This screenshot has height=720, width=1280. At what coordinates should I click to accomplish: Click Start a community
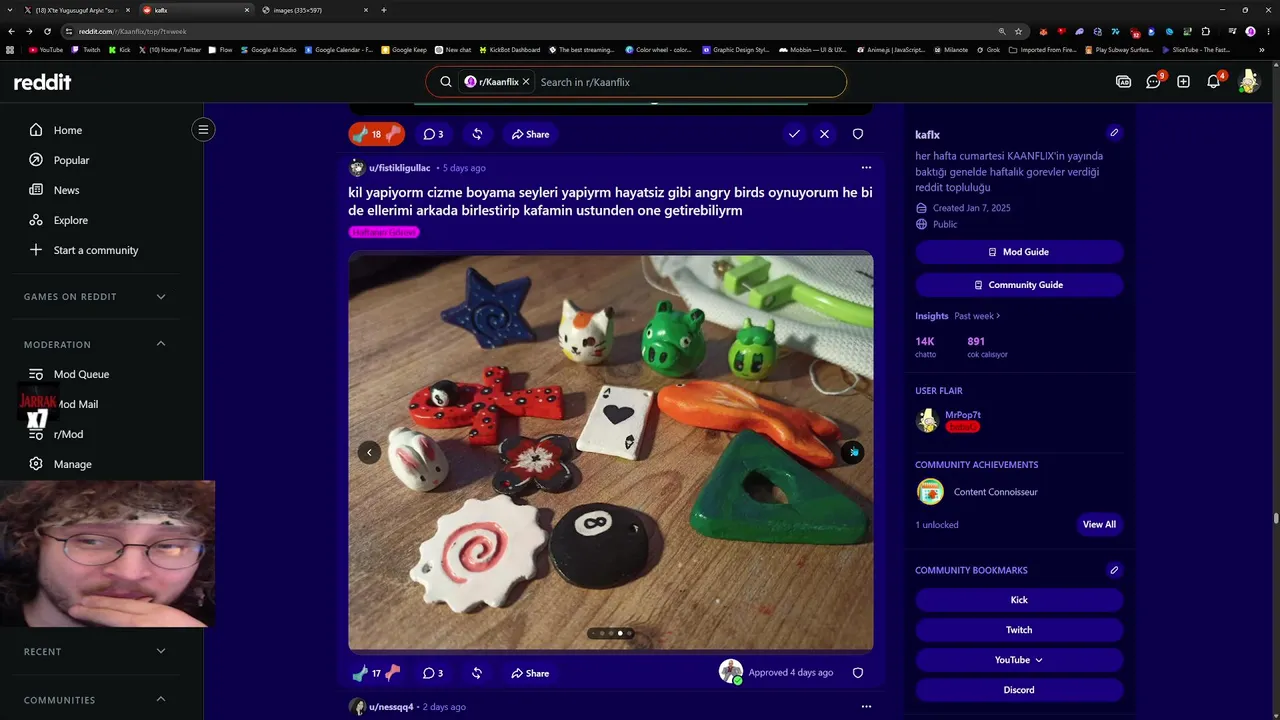click(97, 250)
